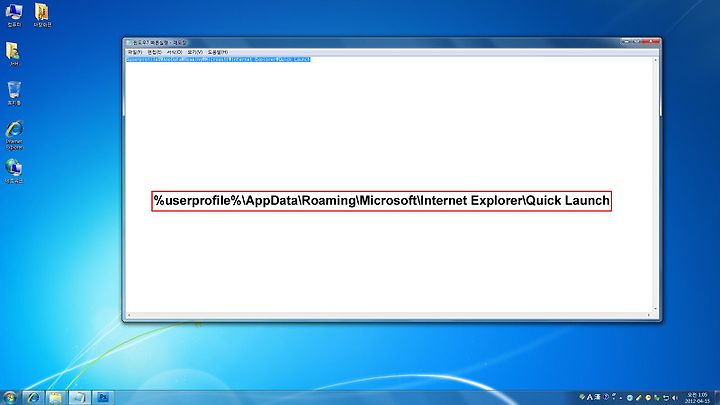The height and width of the screenshot is (405, 720).
Task: Select the Network desktop icon
Action: click(x=14, y=171)
